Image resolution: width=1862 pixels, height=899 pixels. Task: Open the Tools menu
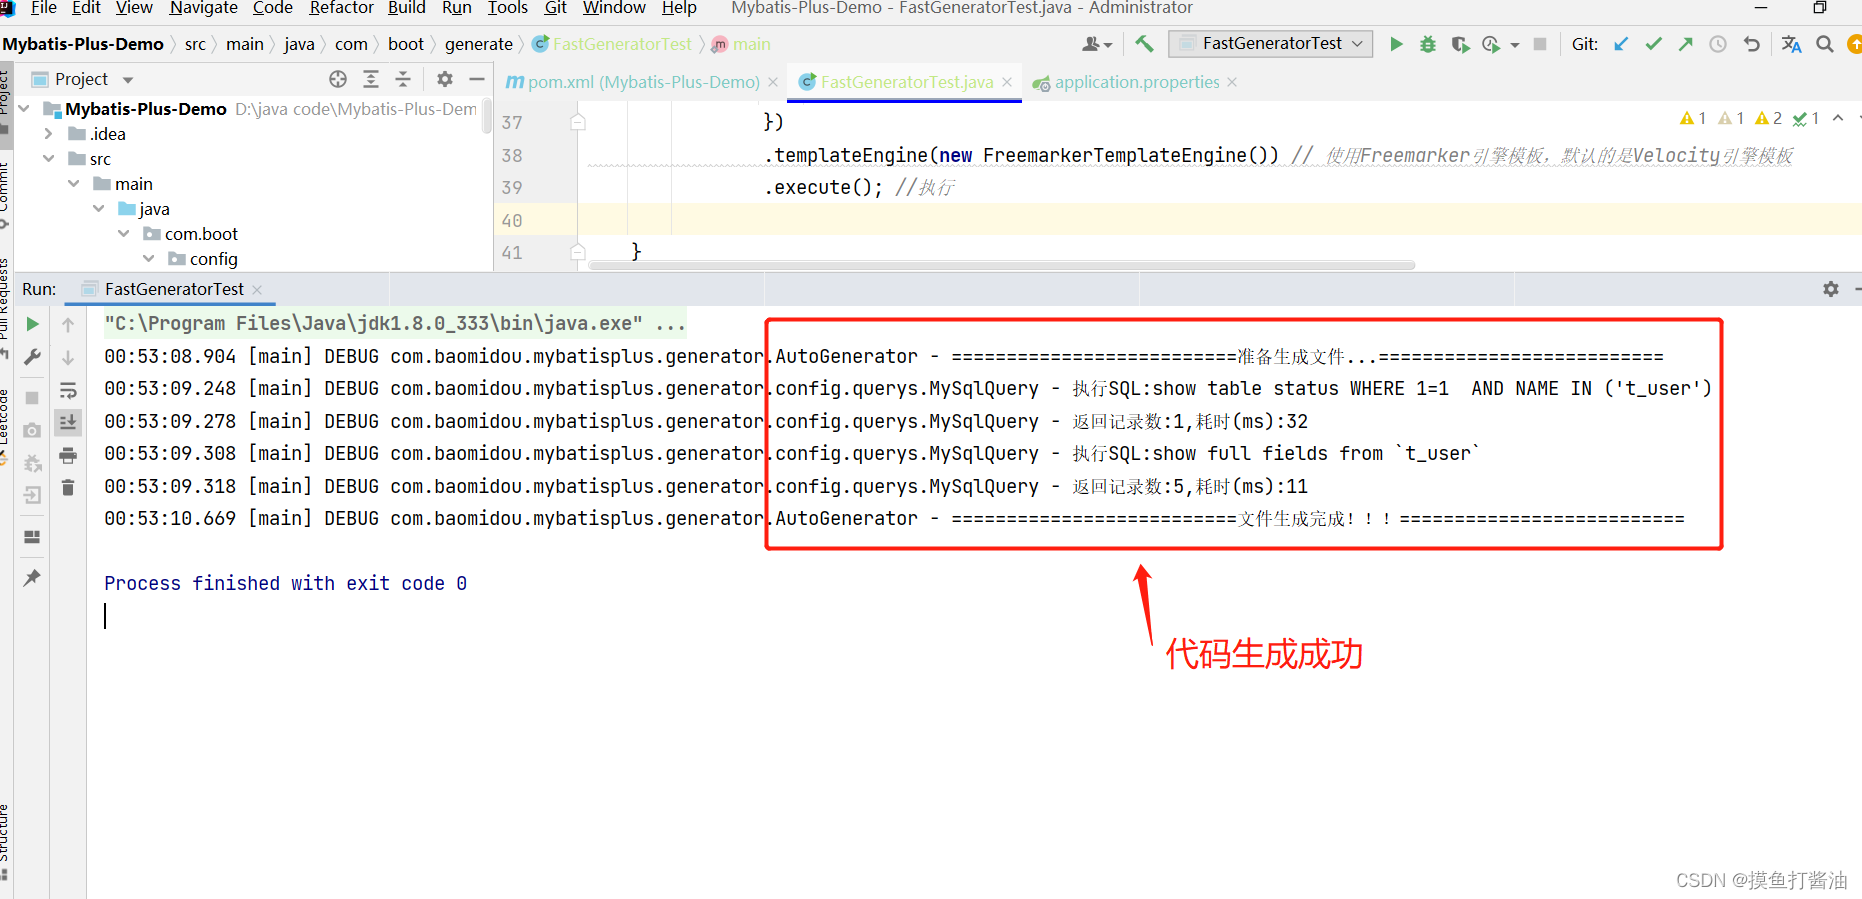point(507,8)
